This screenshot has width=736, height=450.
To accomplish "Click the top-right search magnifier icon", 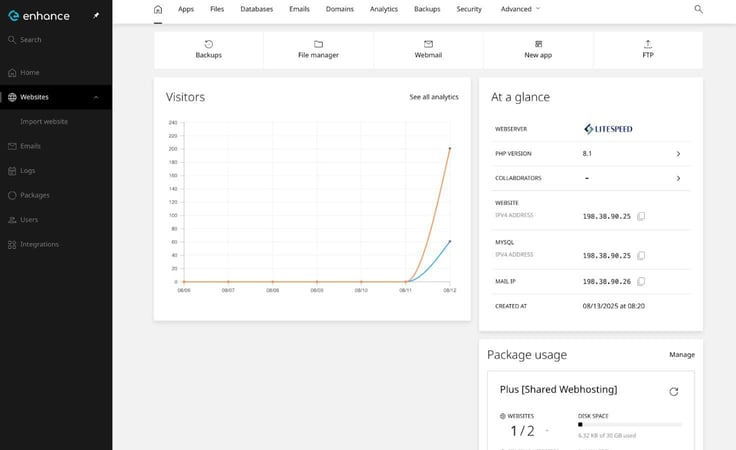I will (x=698, y=9).
